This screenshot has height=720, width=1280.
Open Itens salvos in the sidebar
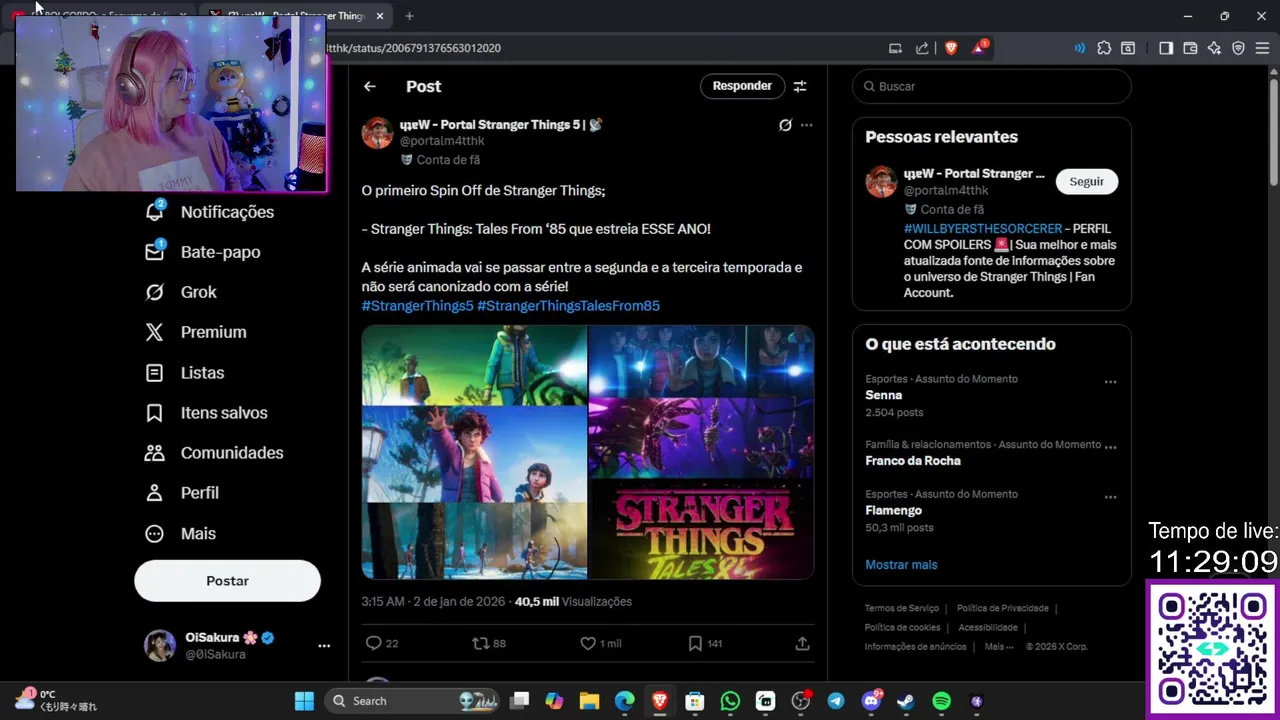(206, 413)
